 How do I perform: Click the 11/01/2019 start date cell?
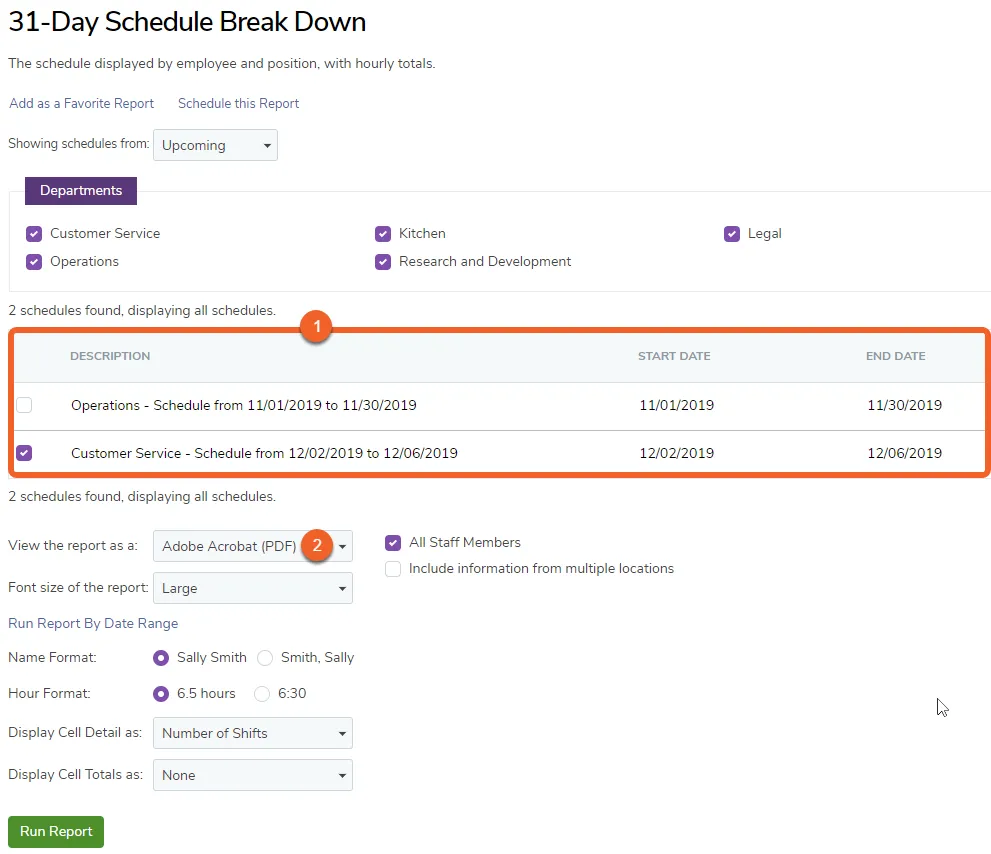pos(676,405)
